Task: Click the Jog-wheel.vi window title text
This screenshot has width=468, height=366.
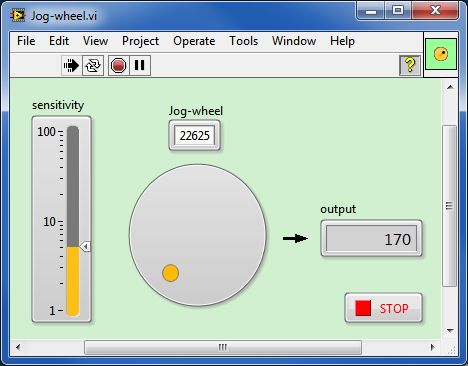Action: pos(64,16)
